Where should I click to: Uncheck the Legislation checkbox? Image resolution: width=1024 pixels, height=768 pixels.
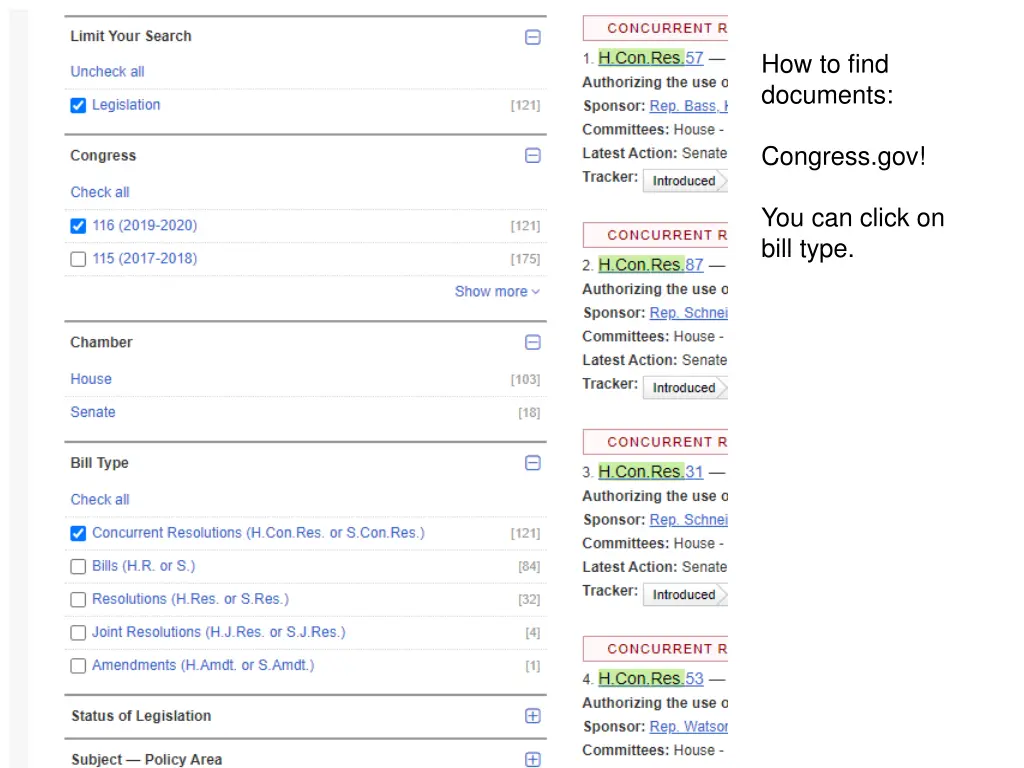(x=78, y=105)
